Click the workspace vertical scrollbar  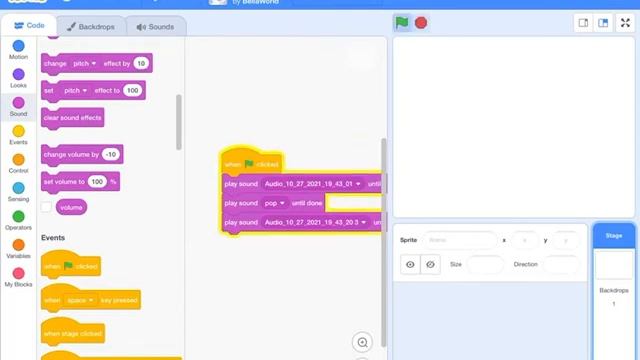tap(384, 242)
